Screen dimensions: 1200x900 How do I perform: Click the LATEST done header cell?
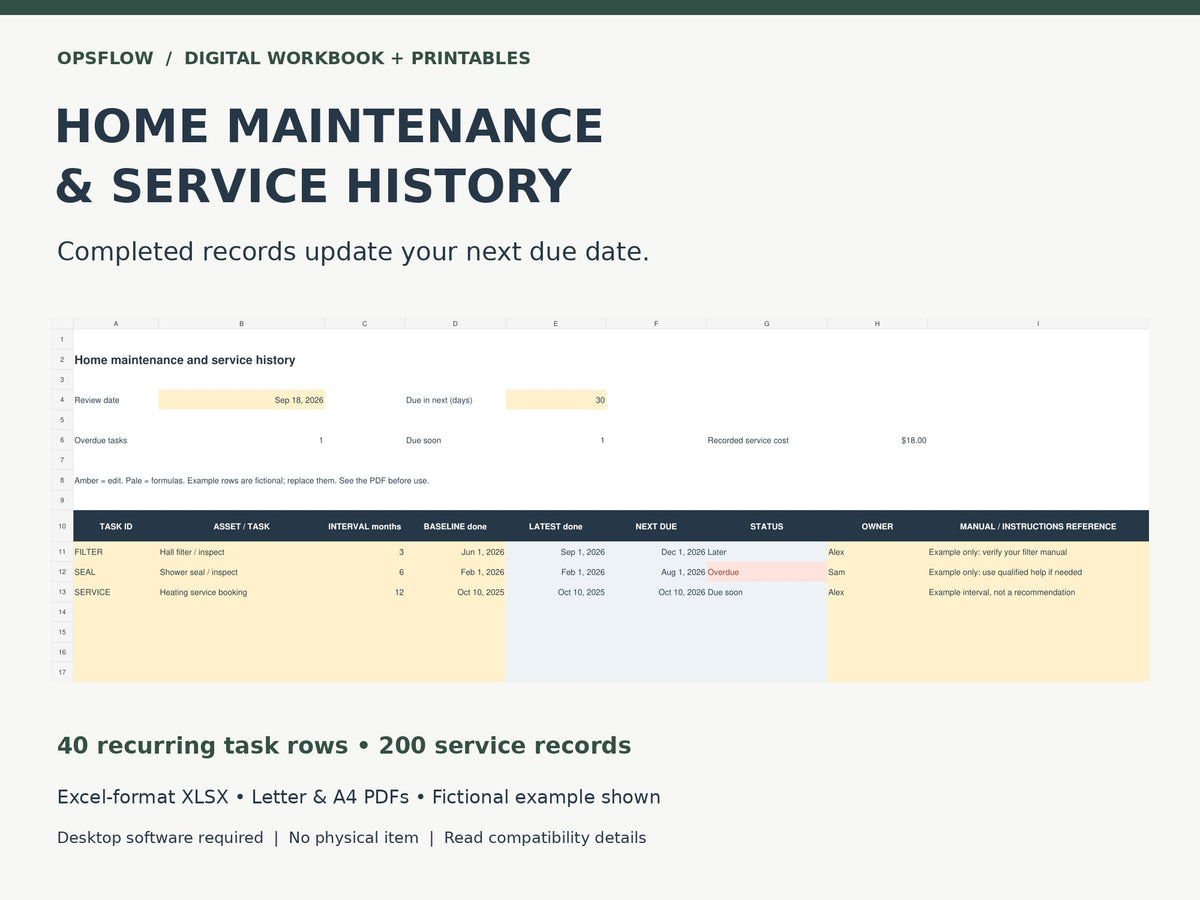(556, 526)
